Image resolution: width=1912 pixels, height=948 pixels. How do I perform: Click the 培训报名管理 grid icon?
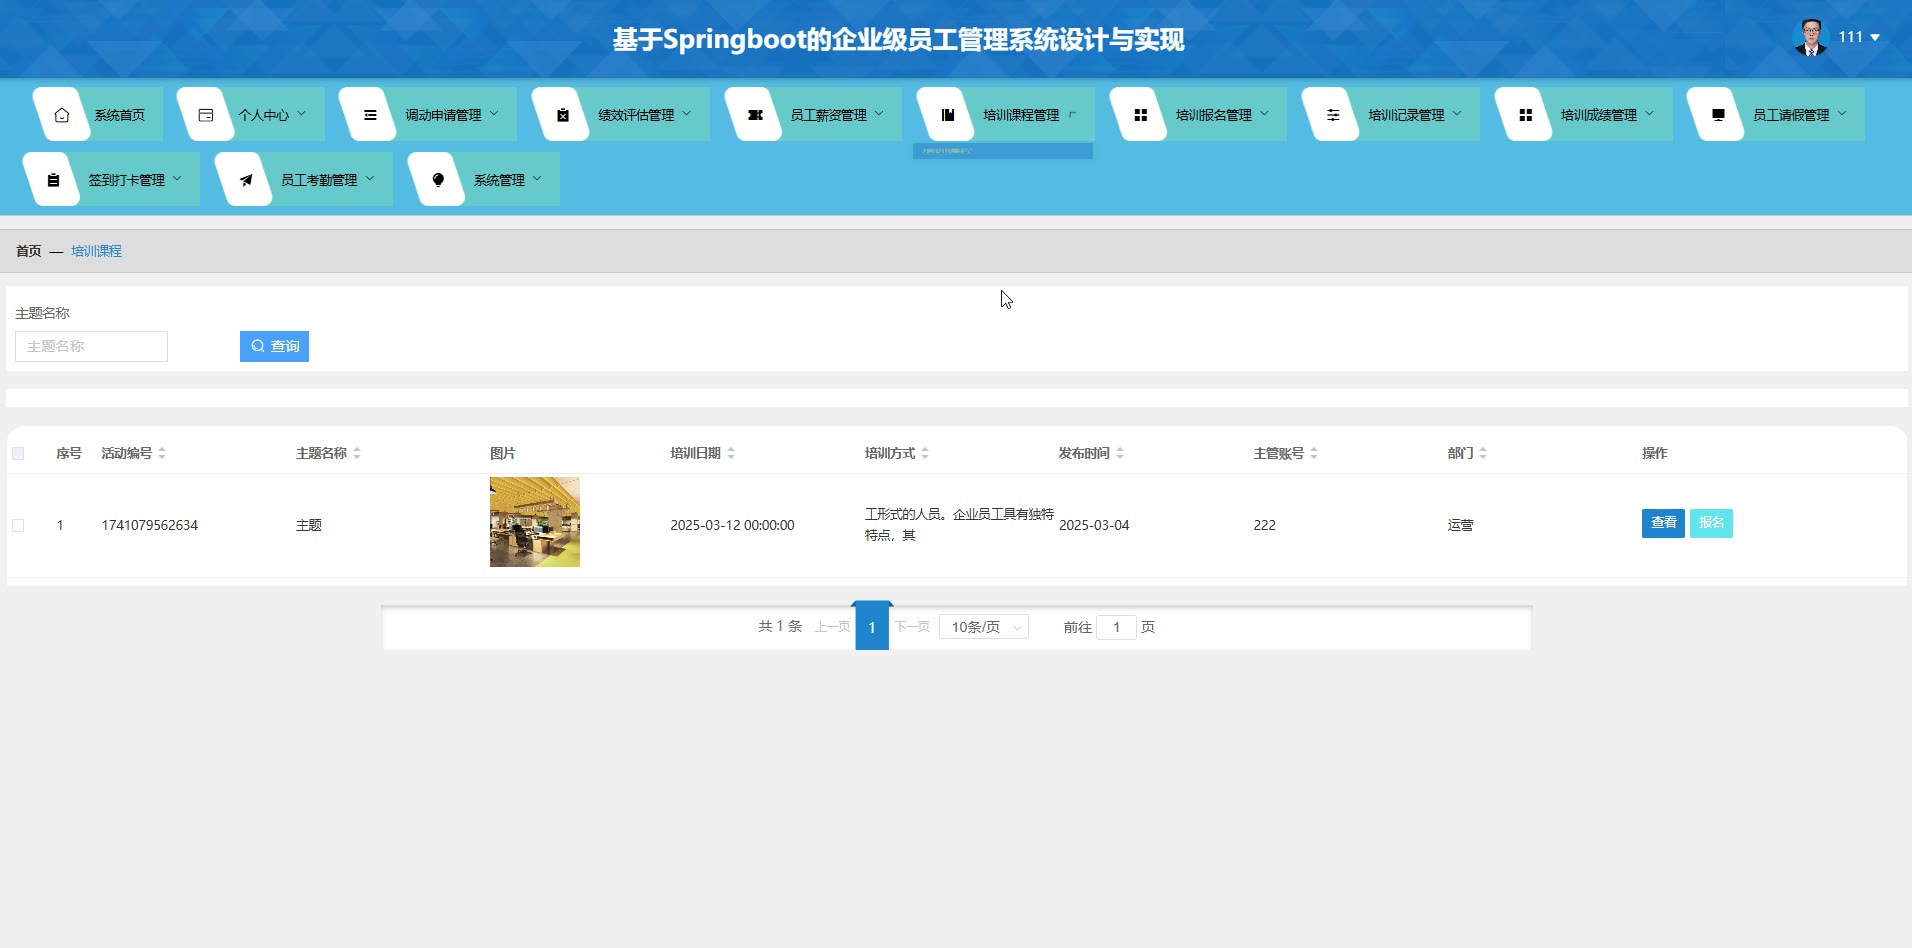1140,115
